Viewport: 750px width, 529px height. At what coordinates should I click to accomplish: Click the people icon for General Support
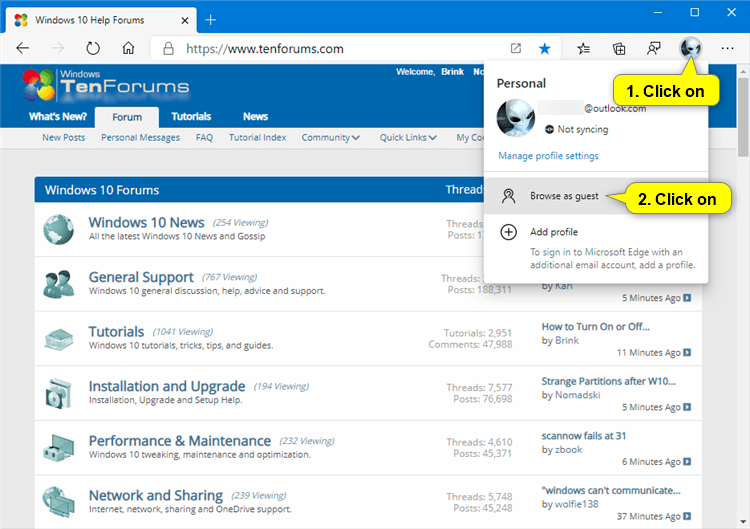[x=58, y=284]
